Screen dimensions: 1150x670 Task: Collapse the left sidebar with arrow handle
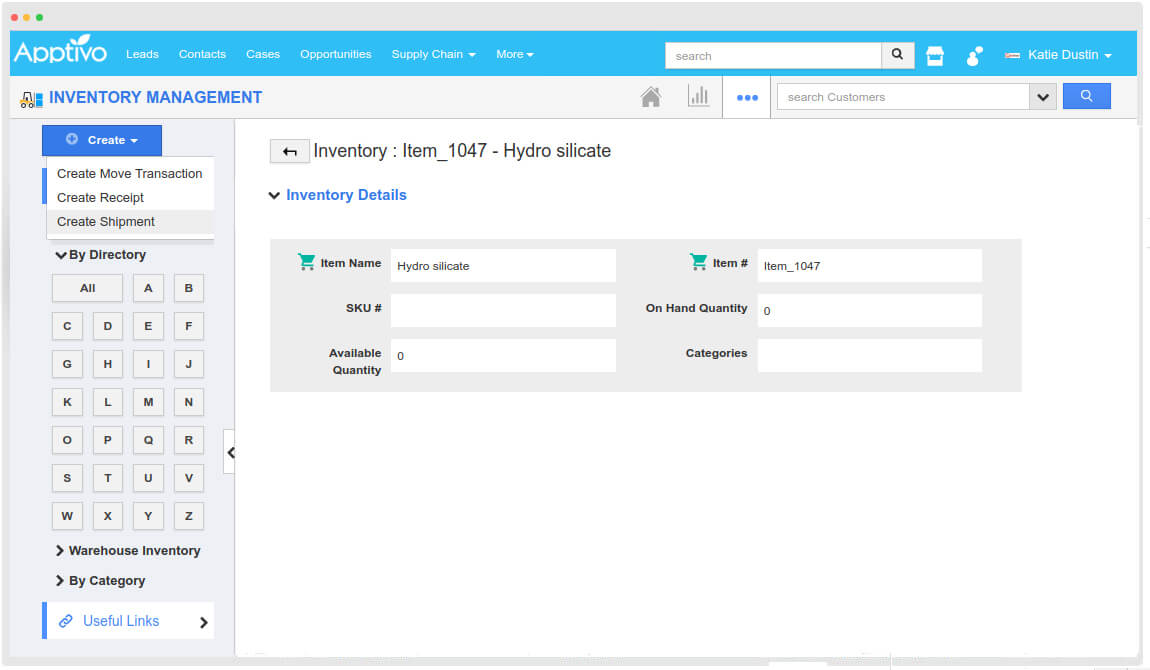[230, 452]
